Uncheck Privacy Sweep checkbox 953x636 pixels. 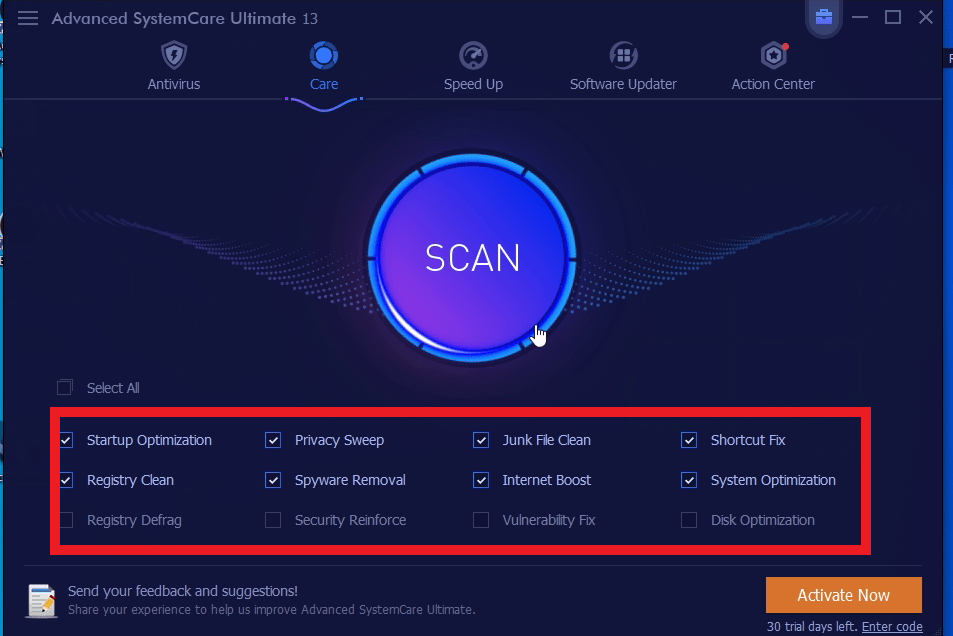(x=273, y=440)
